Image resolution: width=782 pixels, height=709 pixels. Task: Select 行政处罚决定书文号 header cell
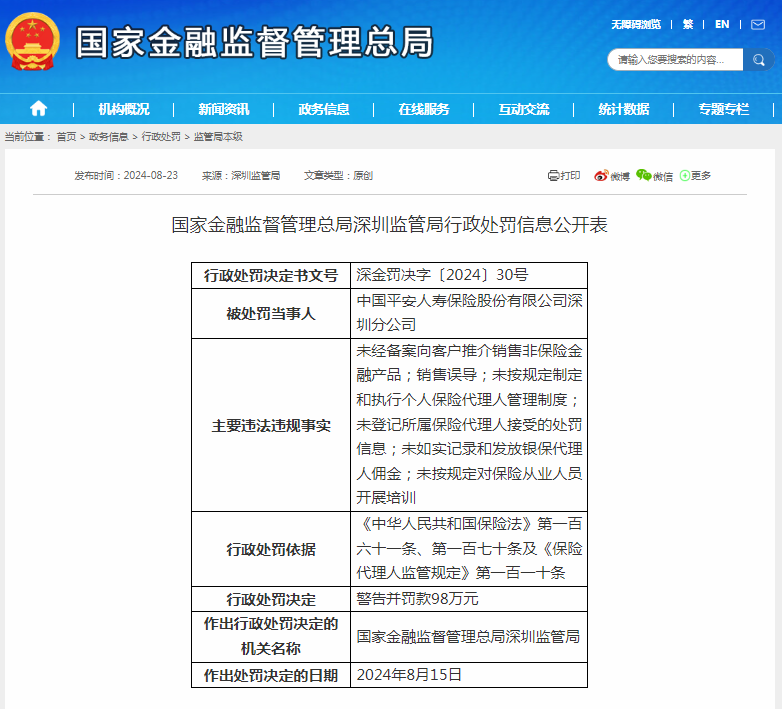(271, 275)
